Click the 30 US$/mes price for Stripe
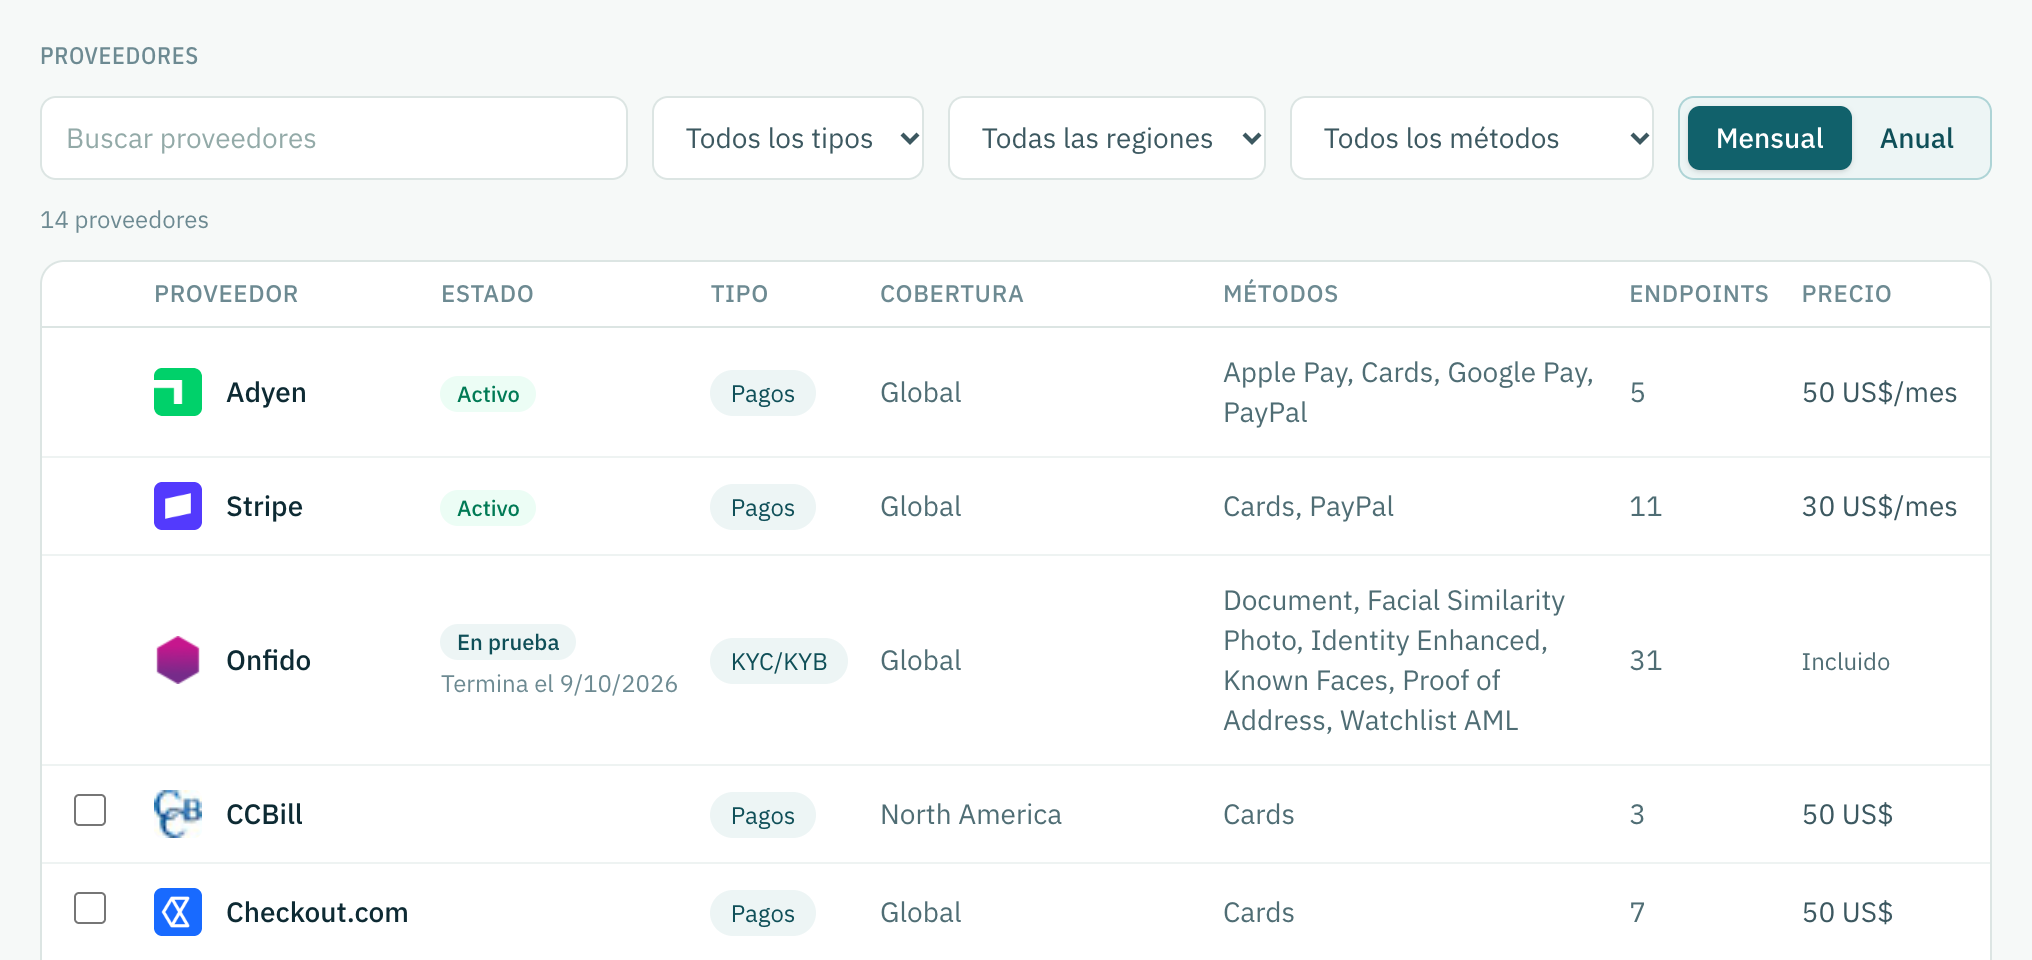2032x960 pixels. click(x=1879, y=506)
